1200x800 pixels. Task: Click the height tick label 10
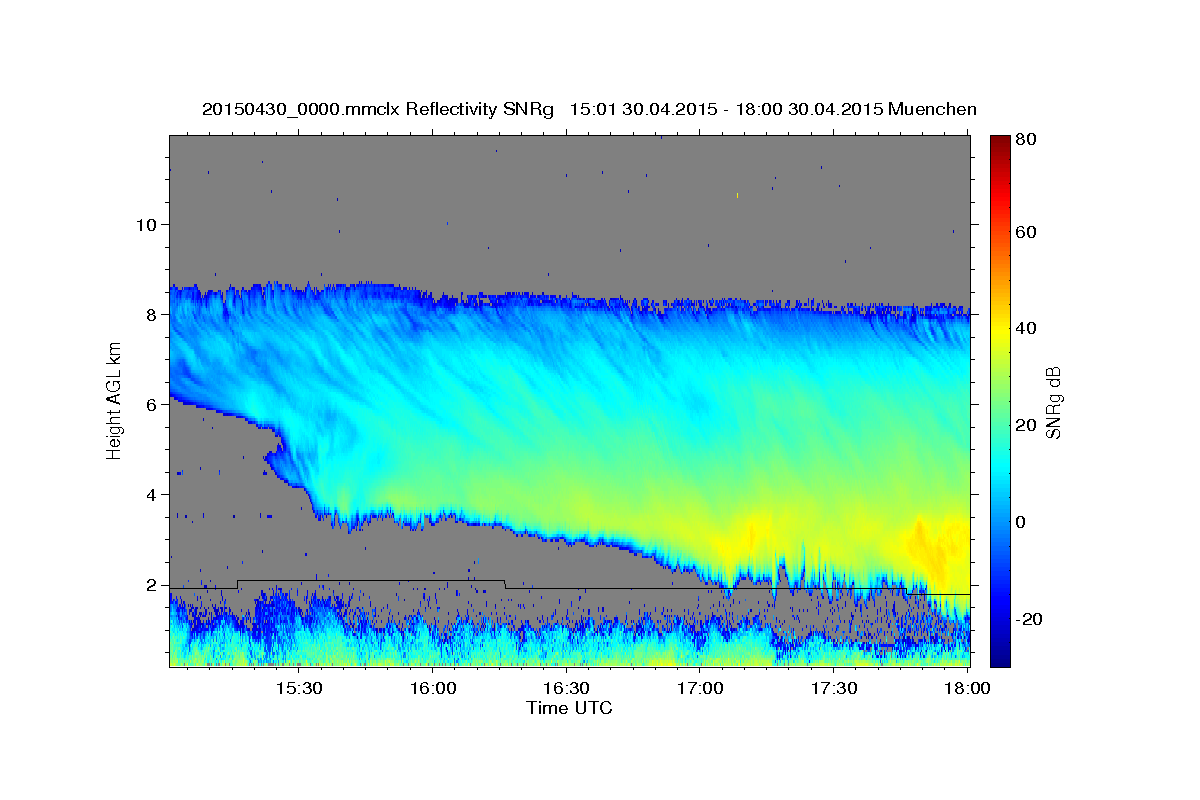pos(147,224)
